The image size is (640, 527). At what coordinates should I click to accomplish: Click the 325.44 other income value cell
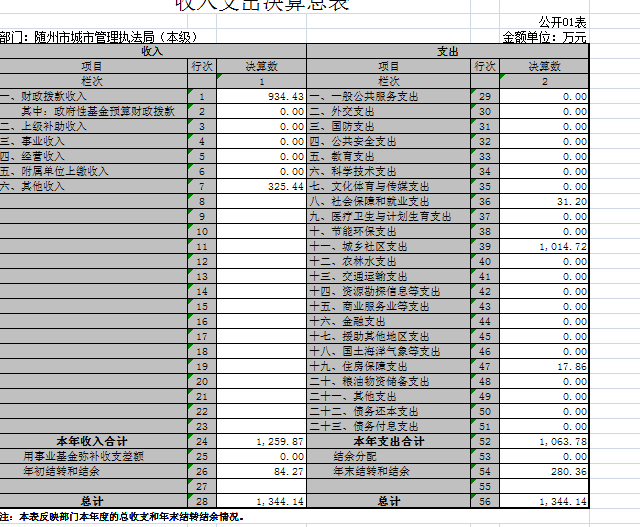[261, 187]
